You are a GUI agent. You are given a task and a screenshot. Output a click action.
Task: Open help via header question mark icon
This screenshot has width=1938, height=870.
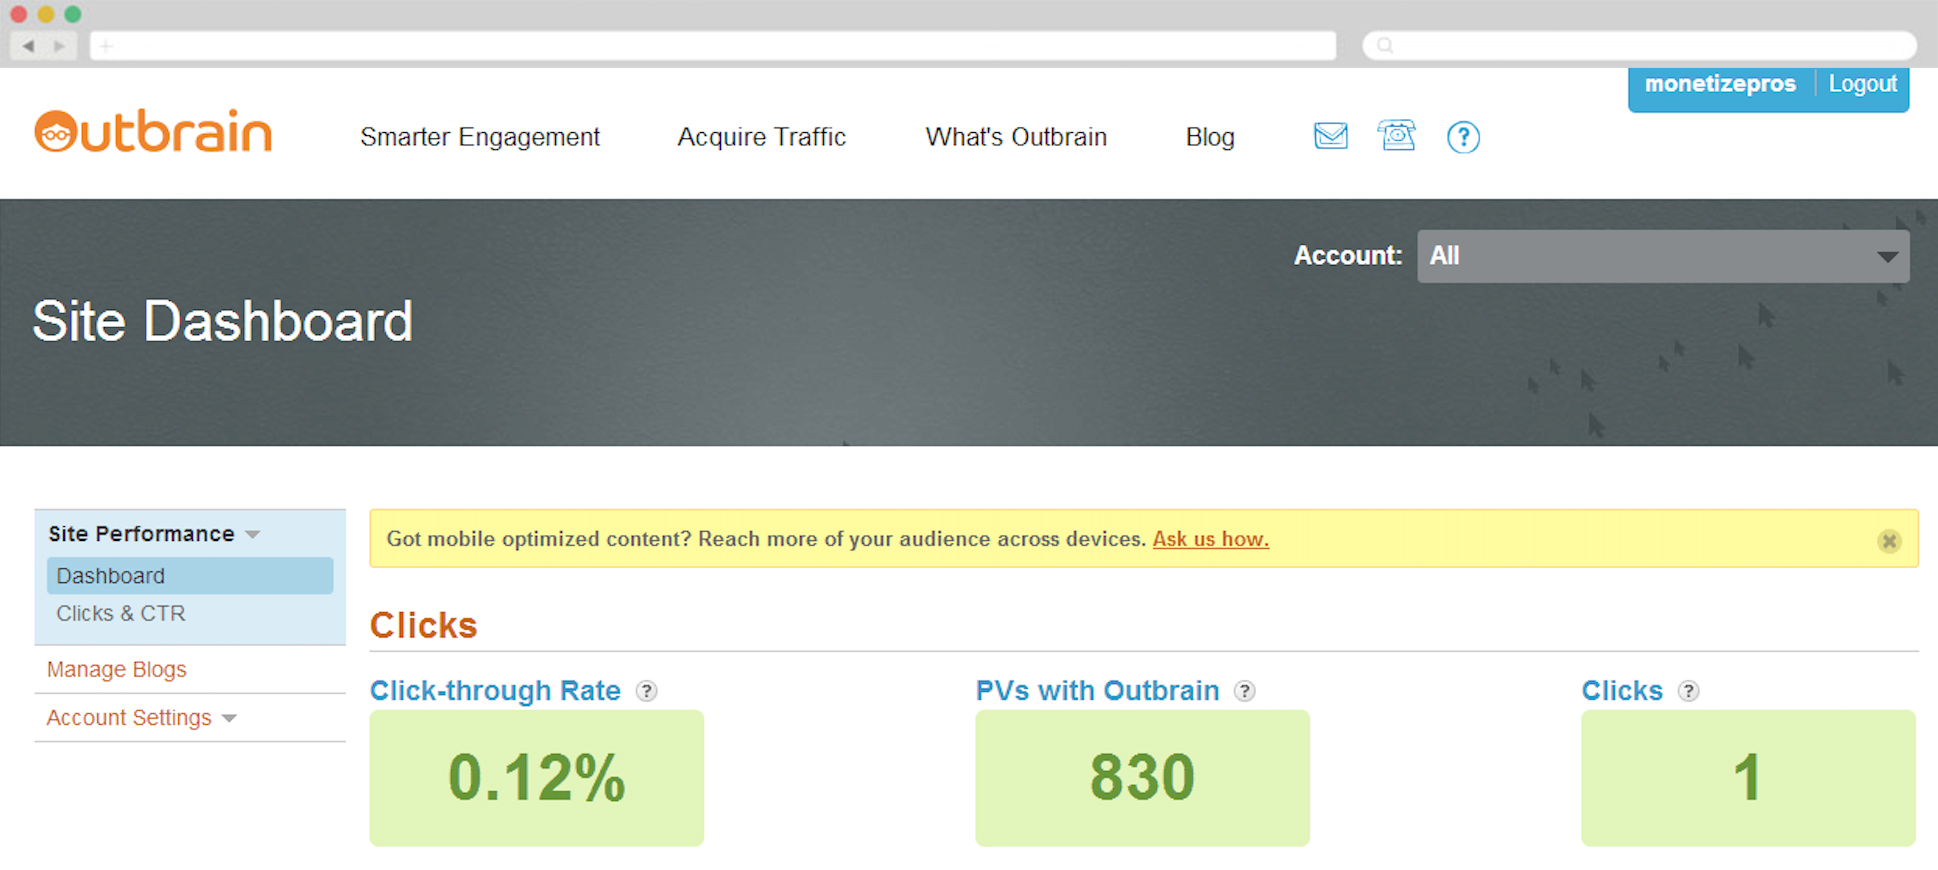[1463, 137]
